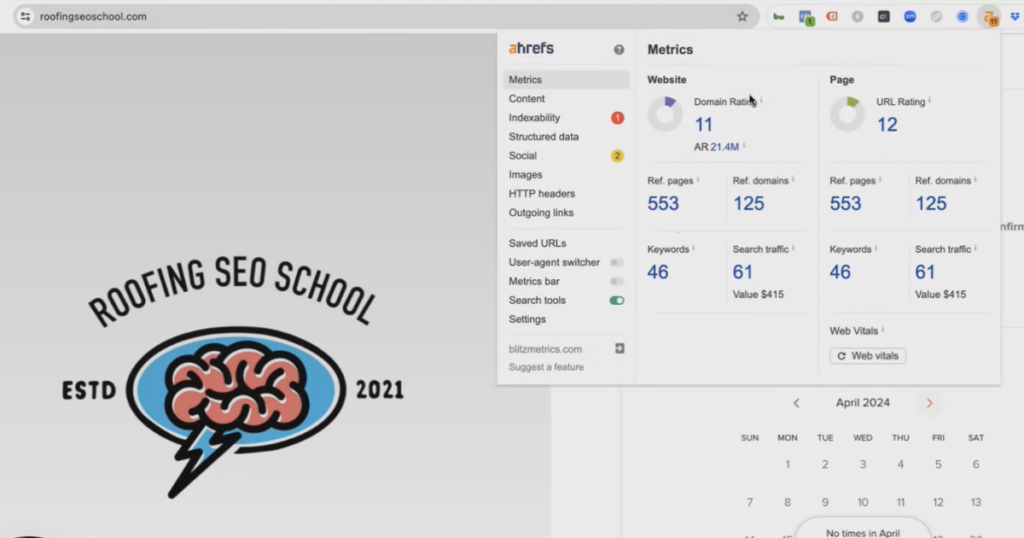Click the gray chain link extension icon

click(x=936, y=16)
